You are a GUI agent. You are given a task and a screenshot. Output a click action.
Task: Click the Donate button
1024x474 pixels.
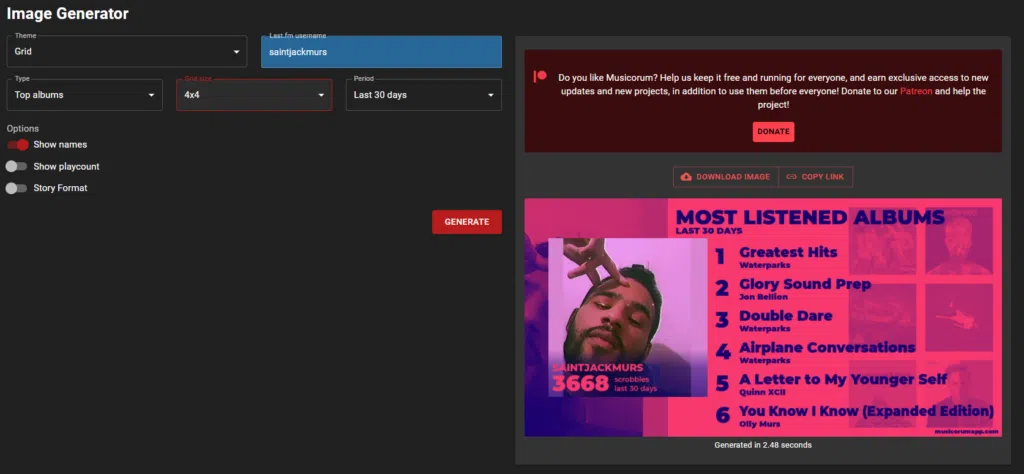[773, 132]
